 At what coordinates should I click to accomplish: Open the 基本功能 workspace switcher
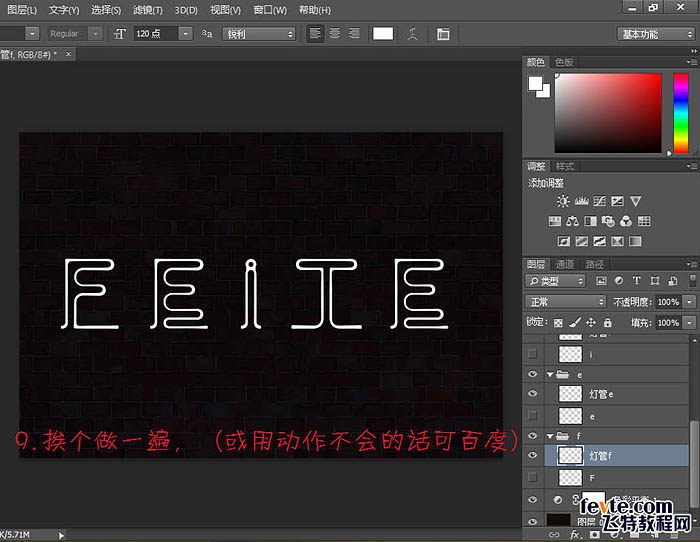655,33
